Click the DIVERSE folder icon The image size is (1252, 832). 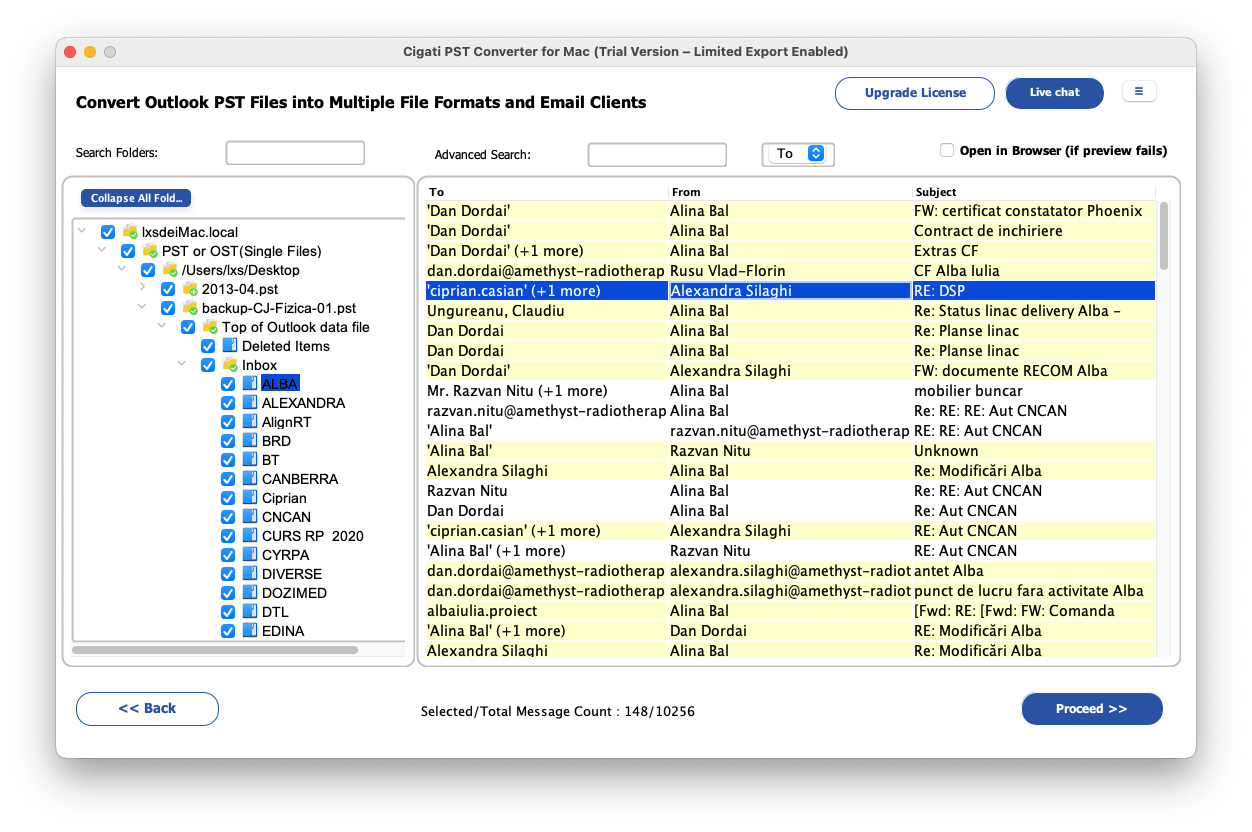tap(250, 574)
